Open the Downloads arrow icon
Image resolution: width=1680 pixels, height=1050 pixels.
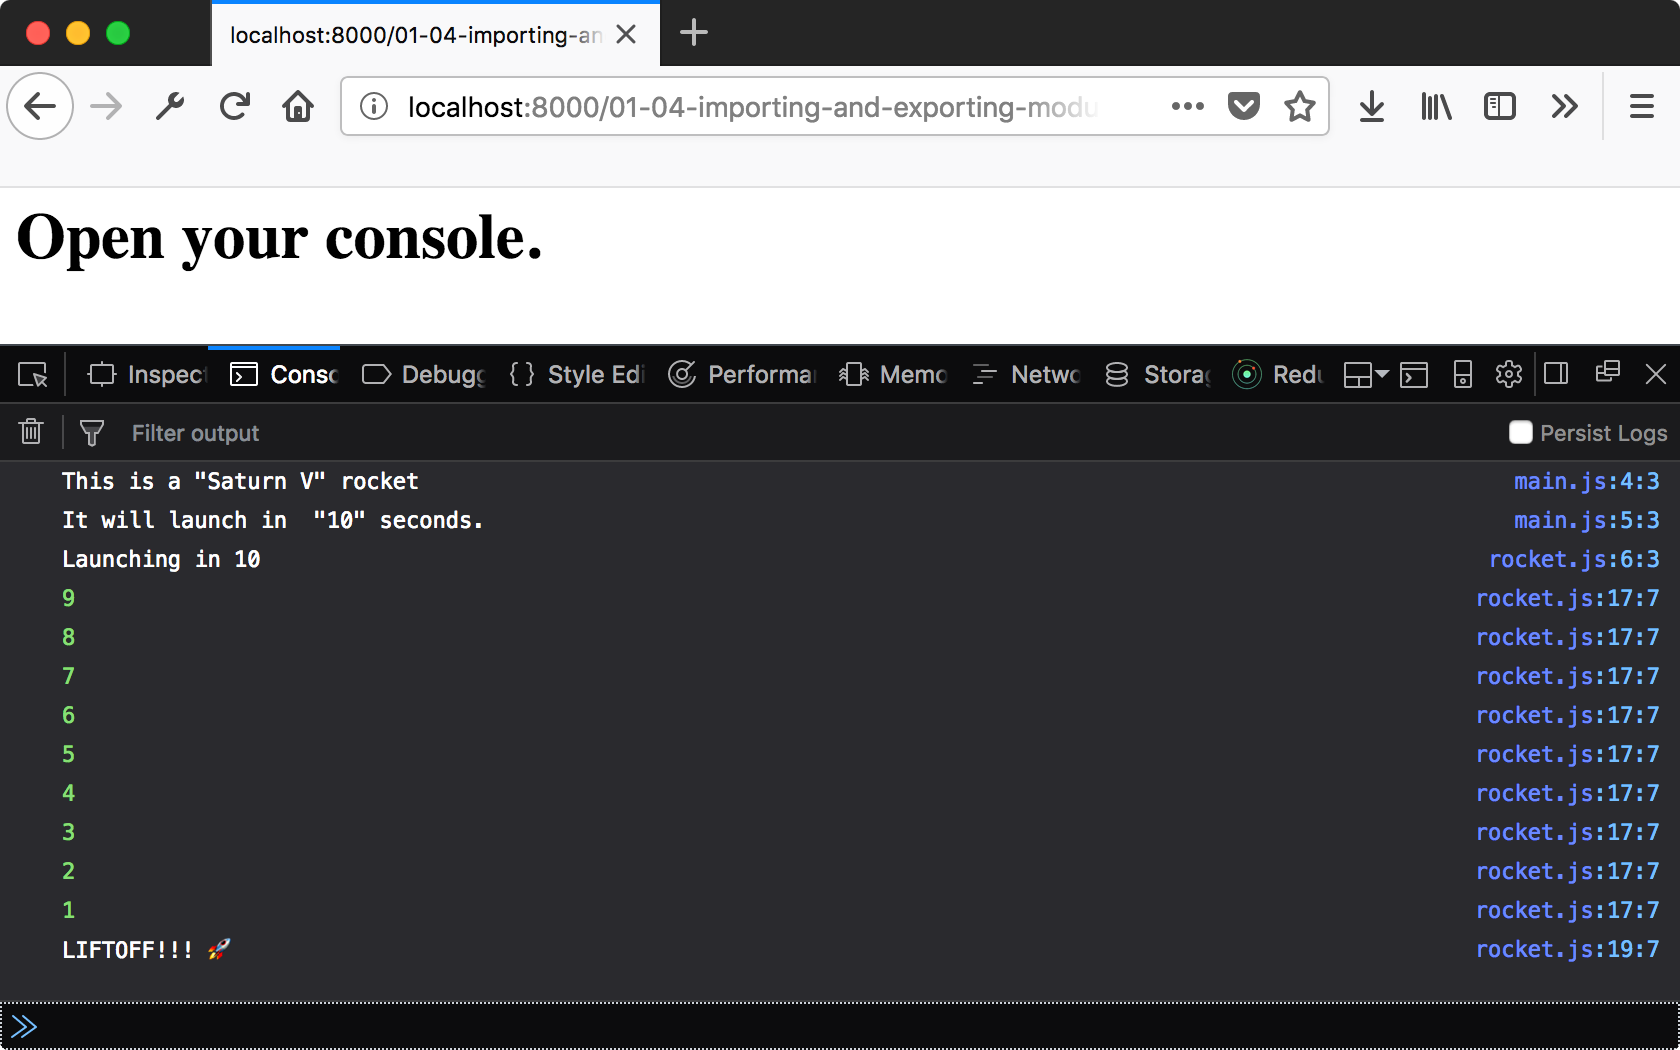(x=1372, y=106)
